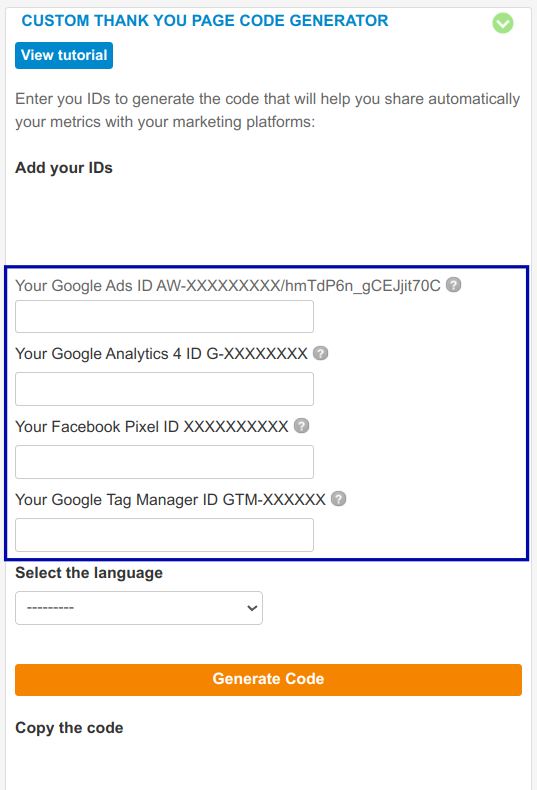Click the Google Analytics 4 ID text box

164,389
